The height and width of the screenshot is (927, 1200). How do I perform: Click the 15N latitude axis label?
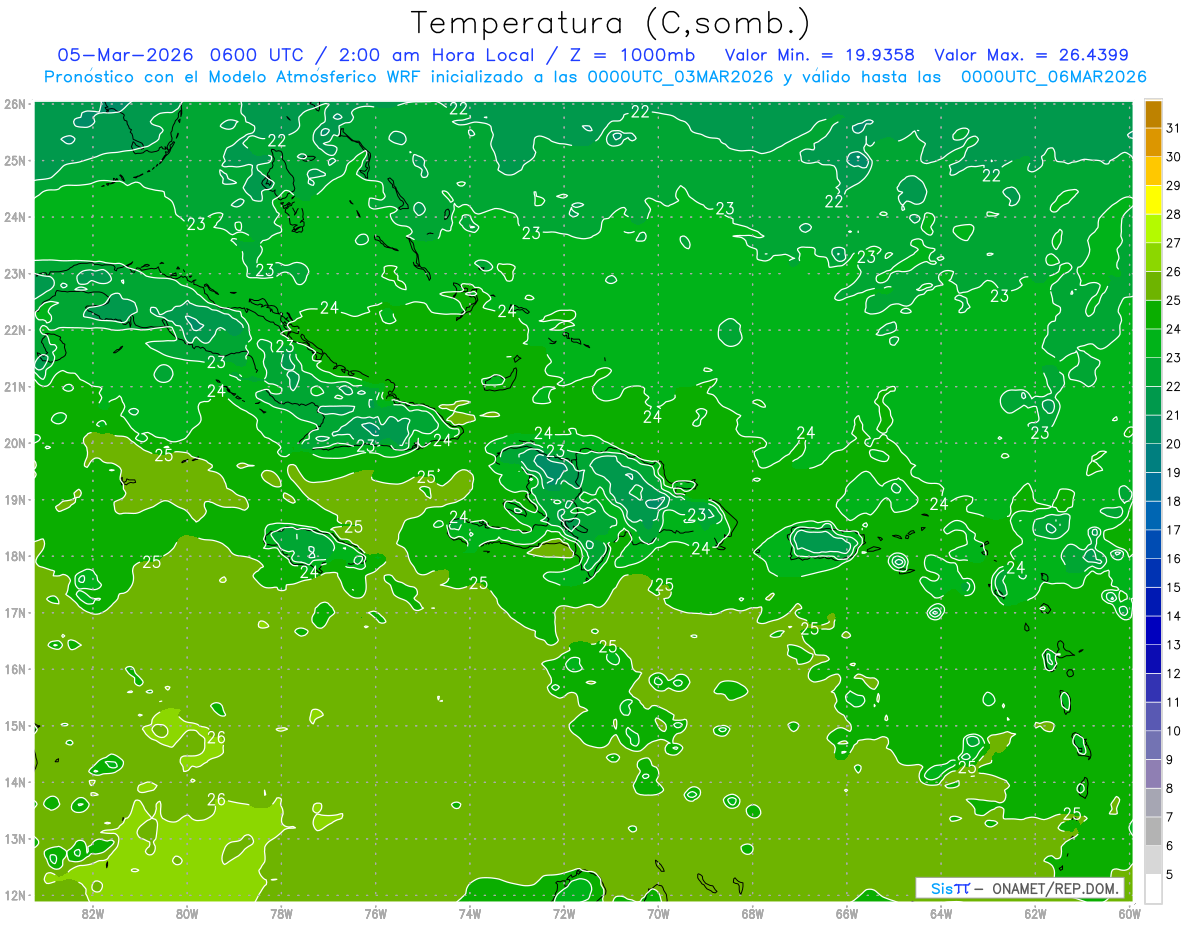15,726
